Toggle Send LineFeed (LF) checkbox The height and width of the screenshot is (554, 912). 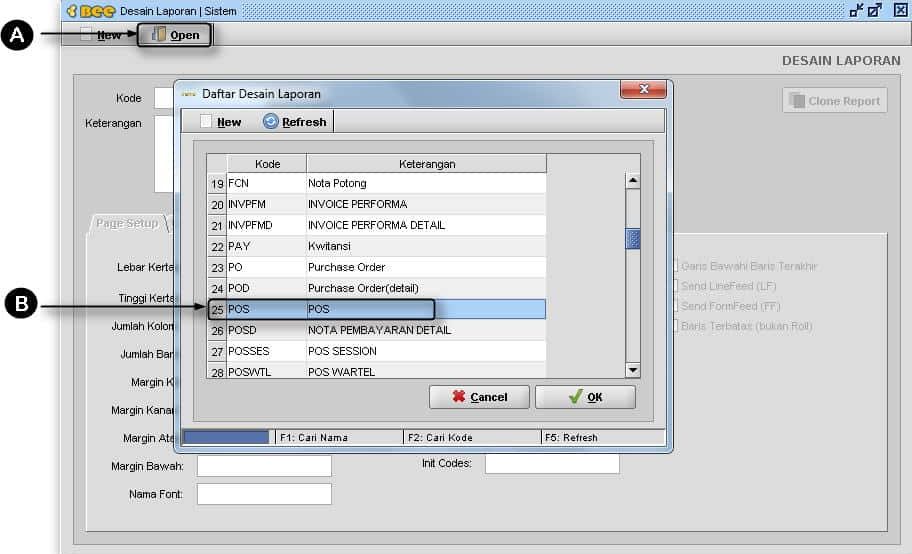[675, 286]
